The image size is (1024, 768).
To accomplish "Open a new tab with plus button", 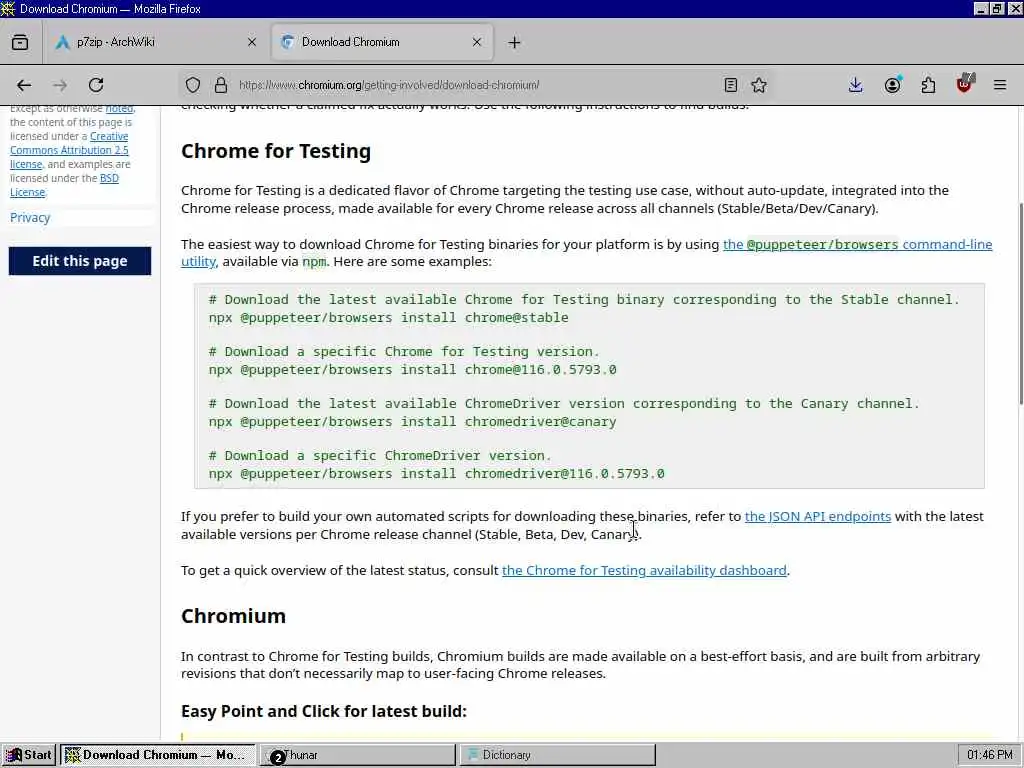I will point(515,42).
